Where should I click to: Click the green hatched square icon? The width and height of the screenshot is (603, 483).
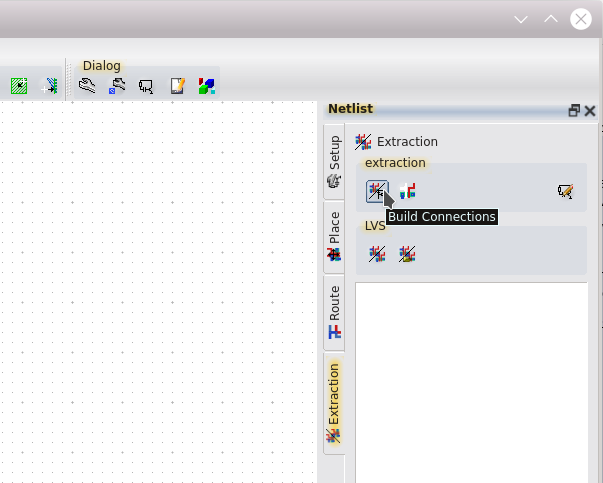click(x=19, y=86)
